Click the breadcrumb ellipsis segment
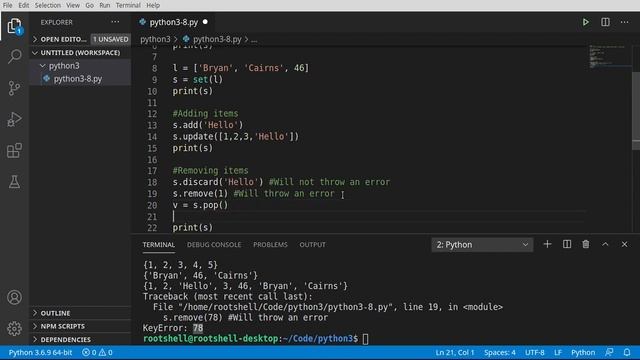This screenshot has height=360, width=640. [x=254, y=40]
